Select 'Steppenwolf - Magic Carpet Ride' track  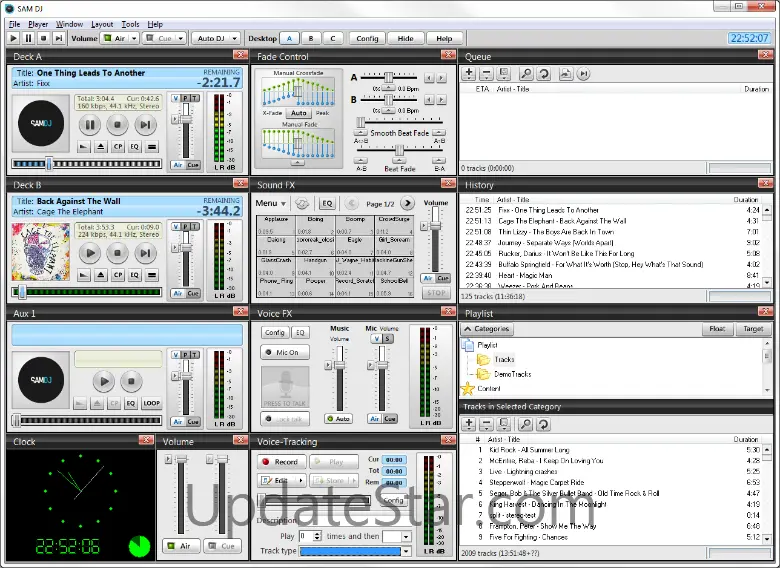537,482
